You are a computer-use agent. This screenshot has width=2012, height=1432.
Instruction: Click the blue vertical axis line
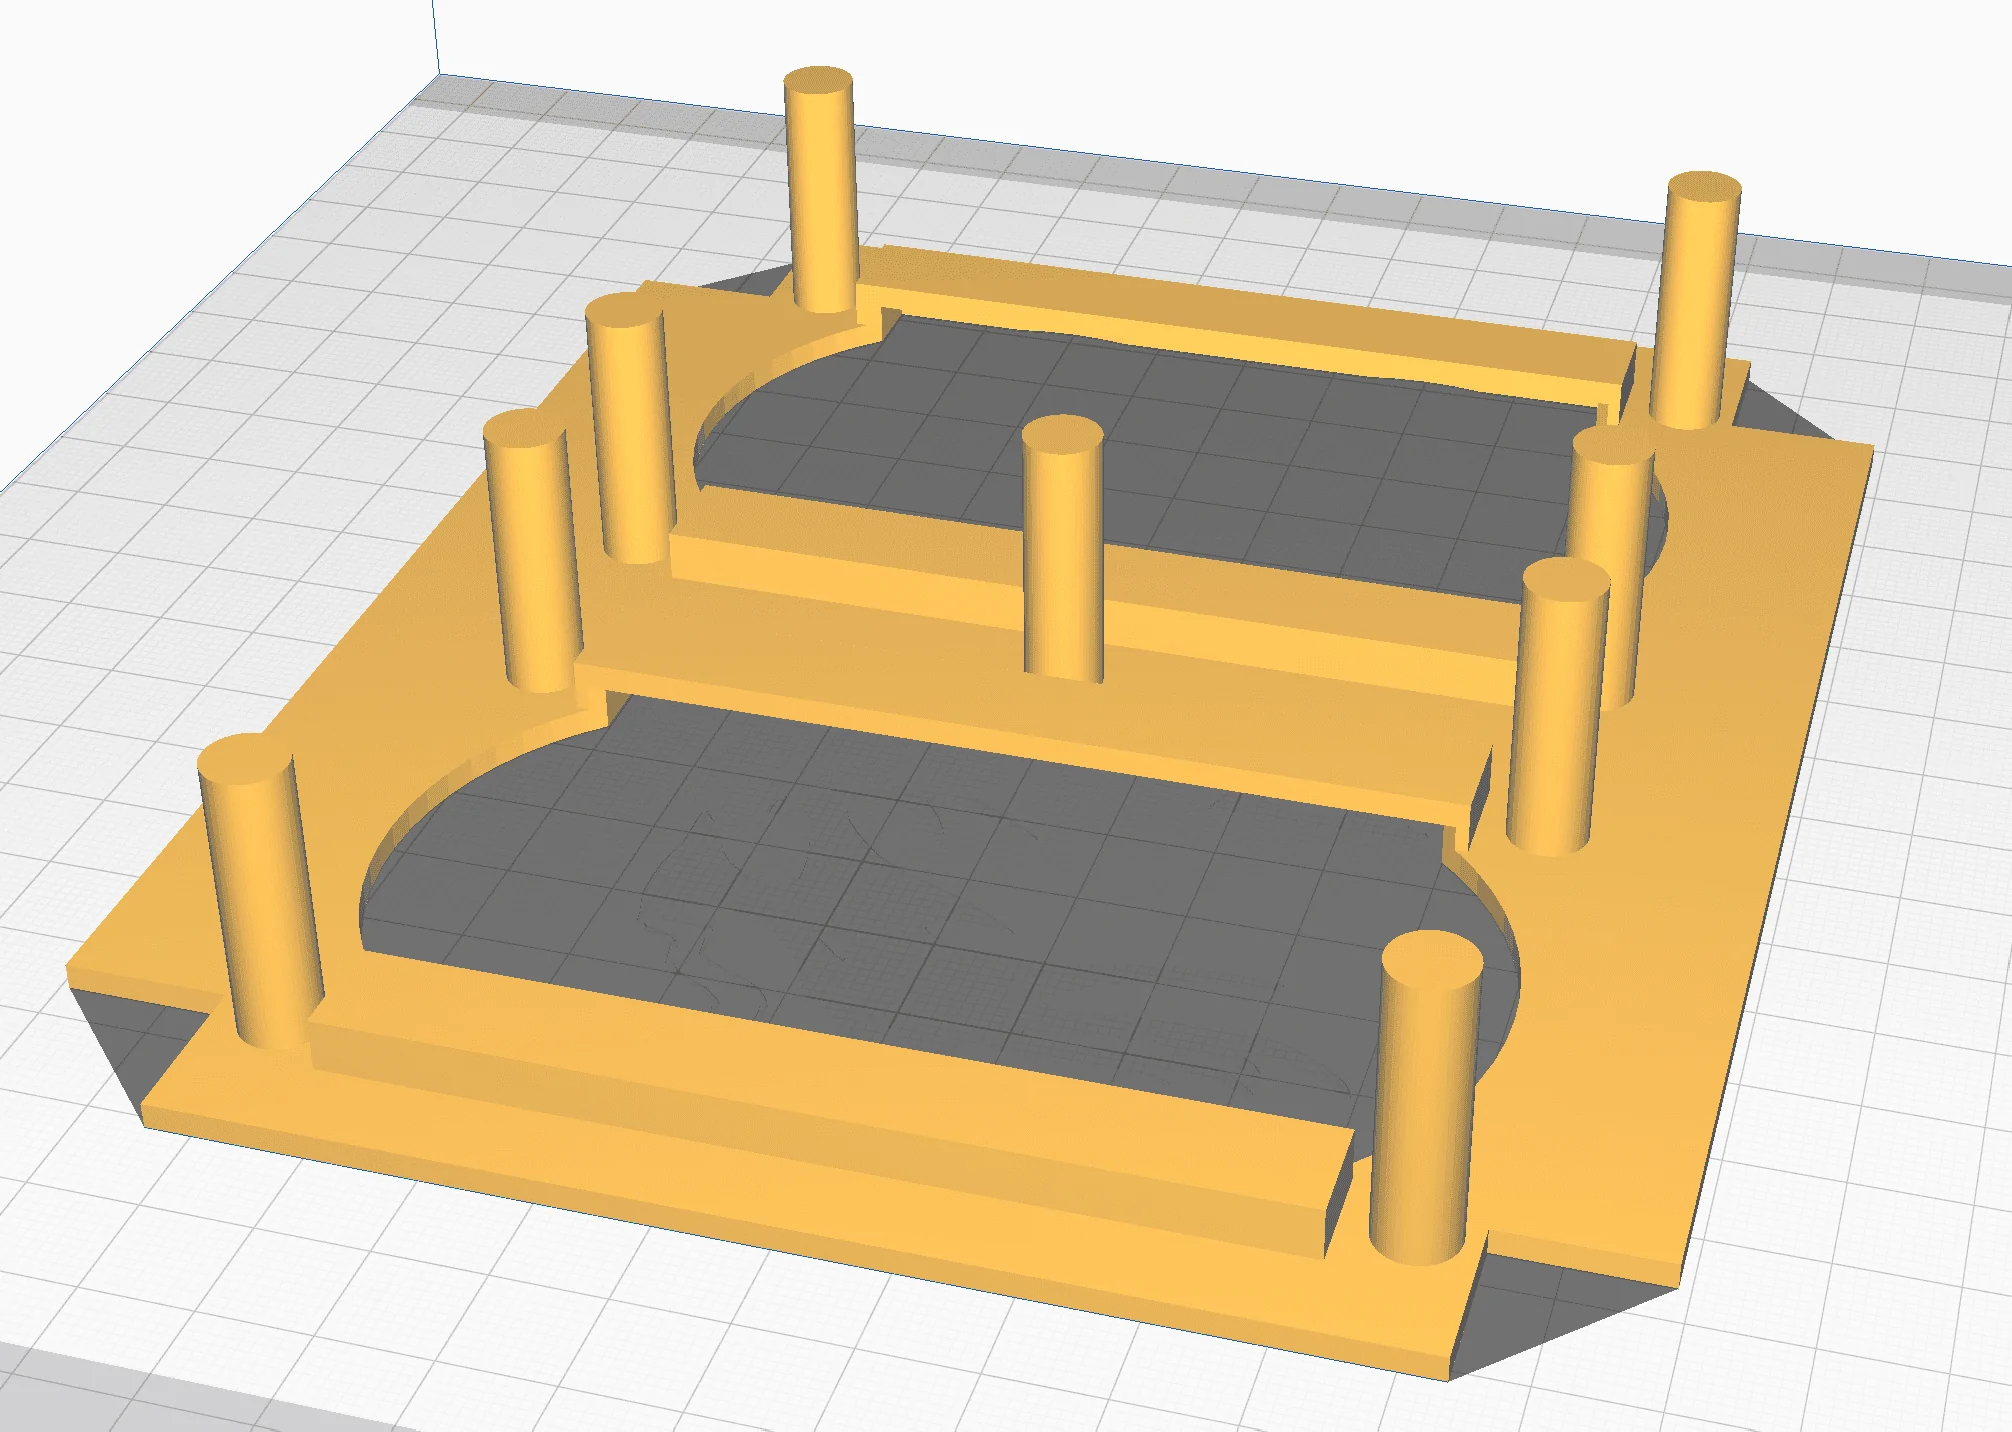[x=437, y=35]
